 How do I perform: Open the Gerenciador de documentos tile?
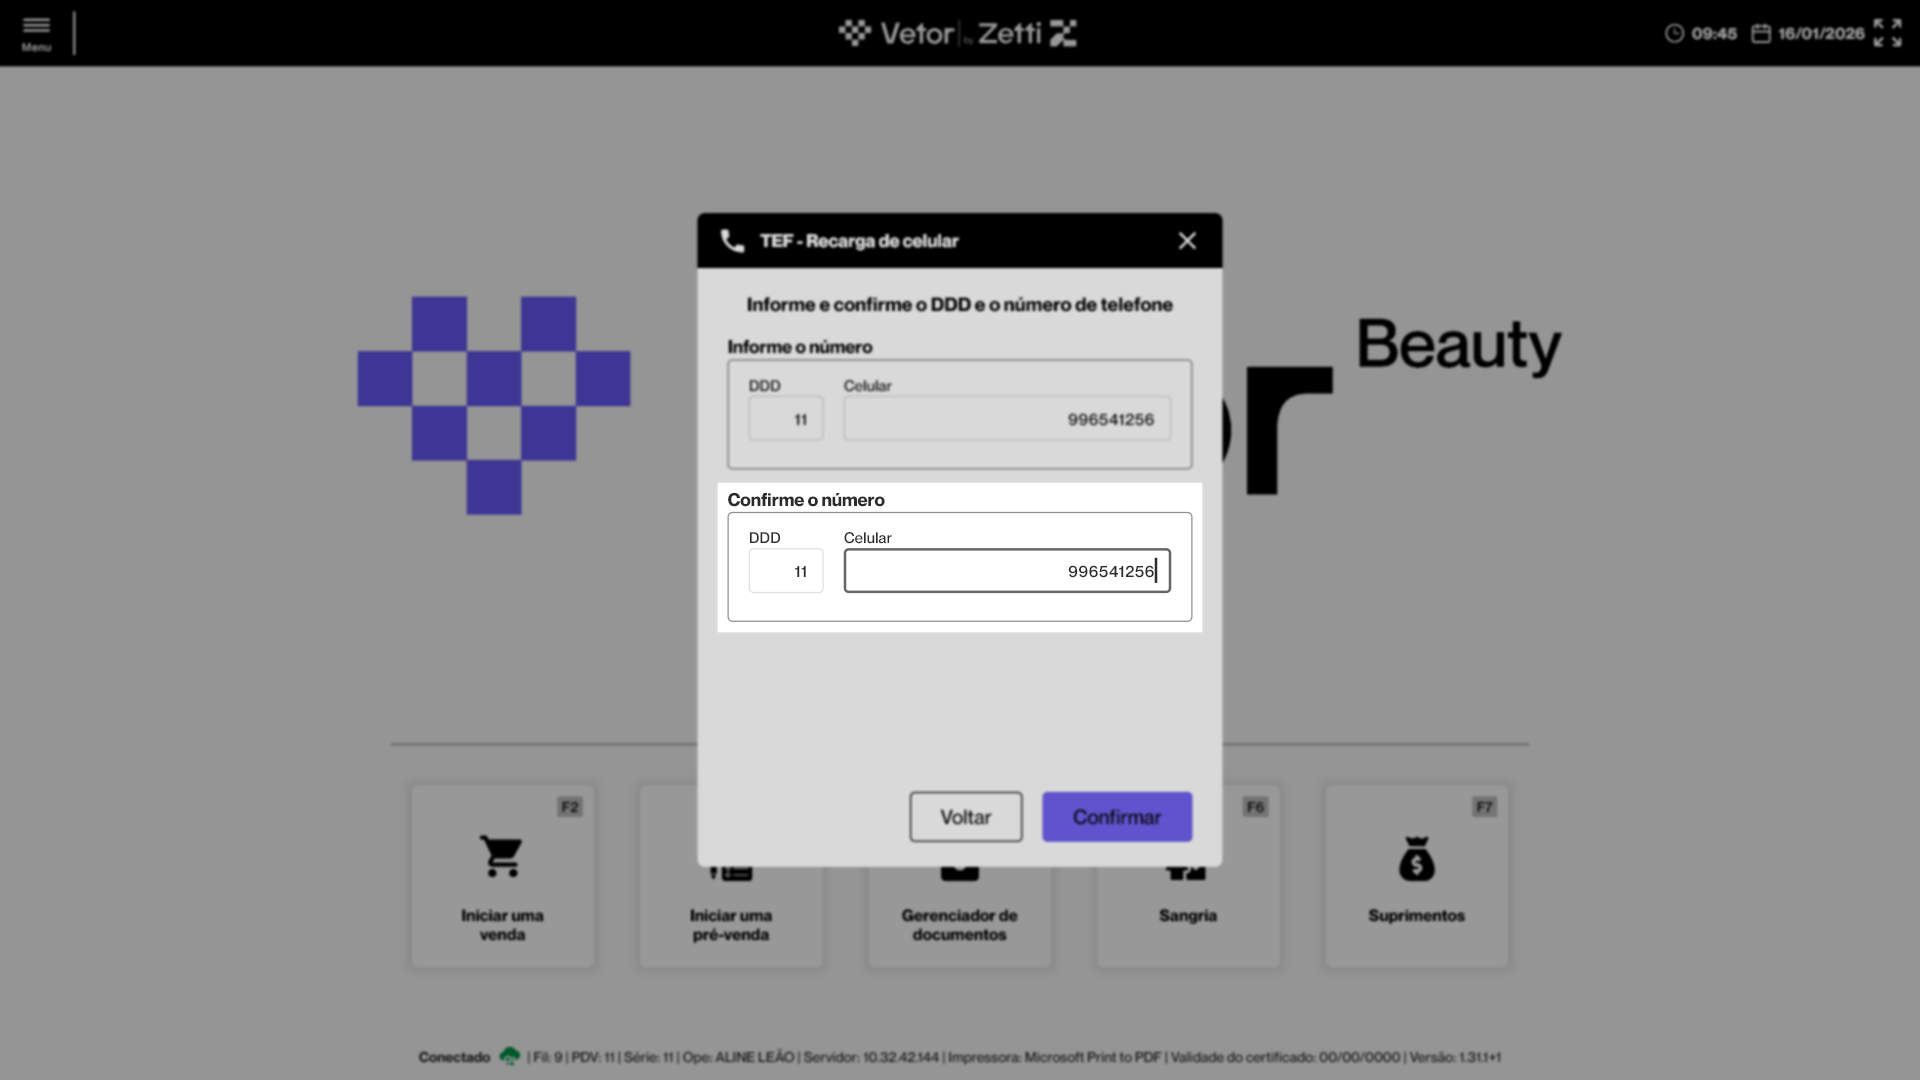pyautogui.click(x=958, y=923)
